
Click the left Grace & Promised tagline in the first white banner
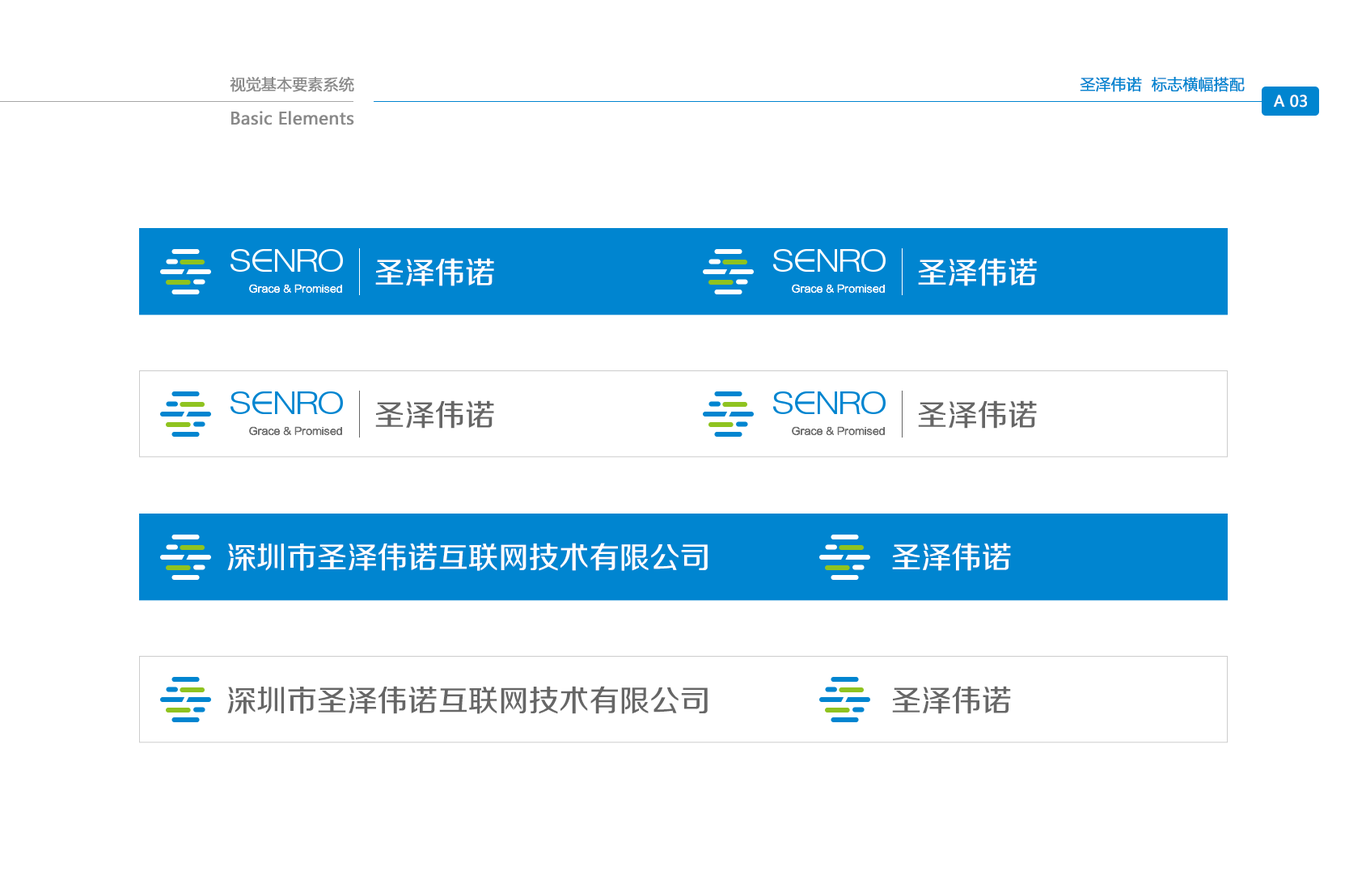[x=296, y=431]
